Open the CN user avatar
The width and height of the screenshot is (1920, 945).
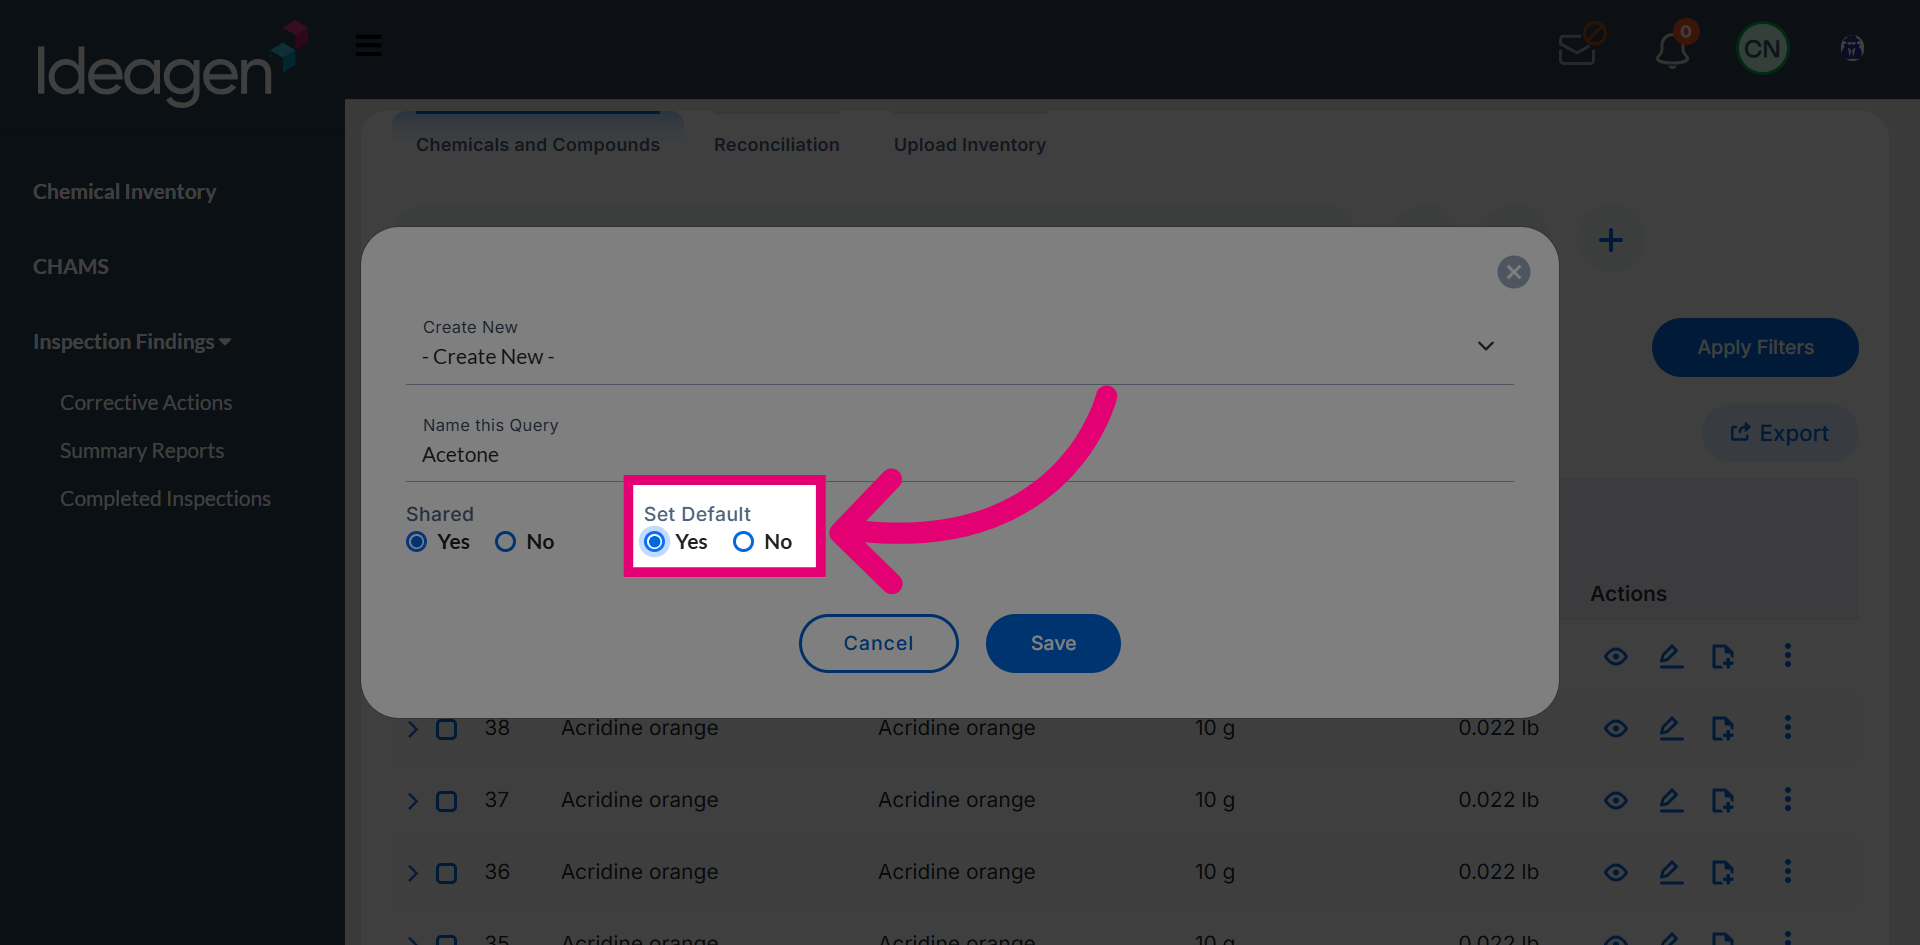coord(1762,48)
